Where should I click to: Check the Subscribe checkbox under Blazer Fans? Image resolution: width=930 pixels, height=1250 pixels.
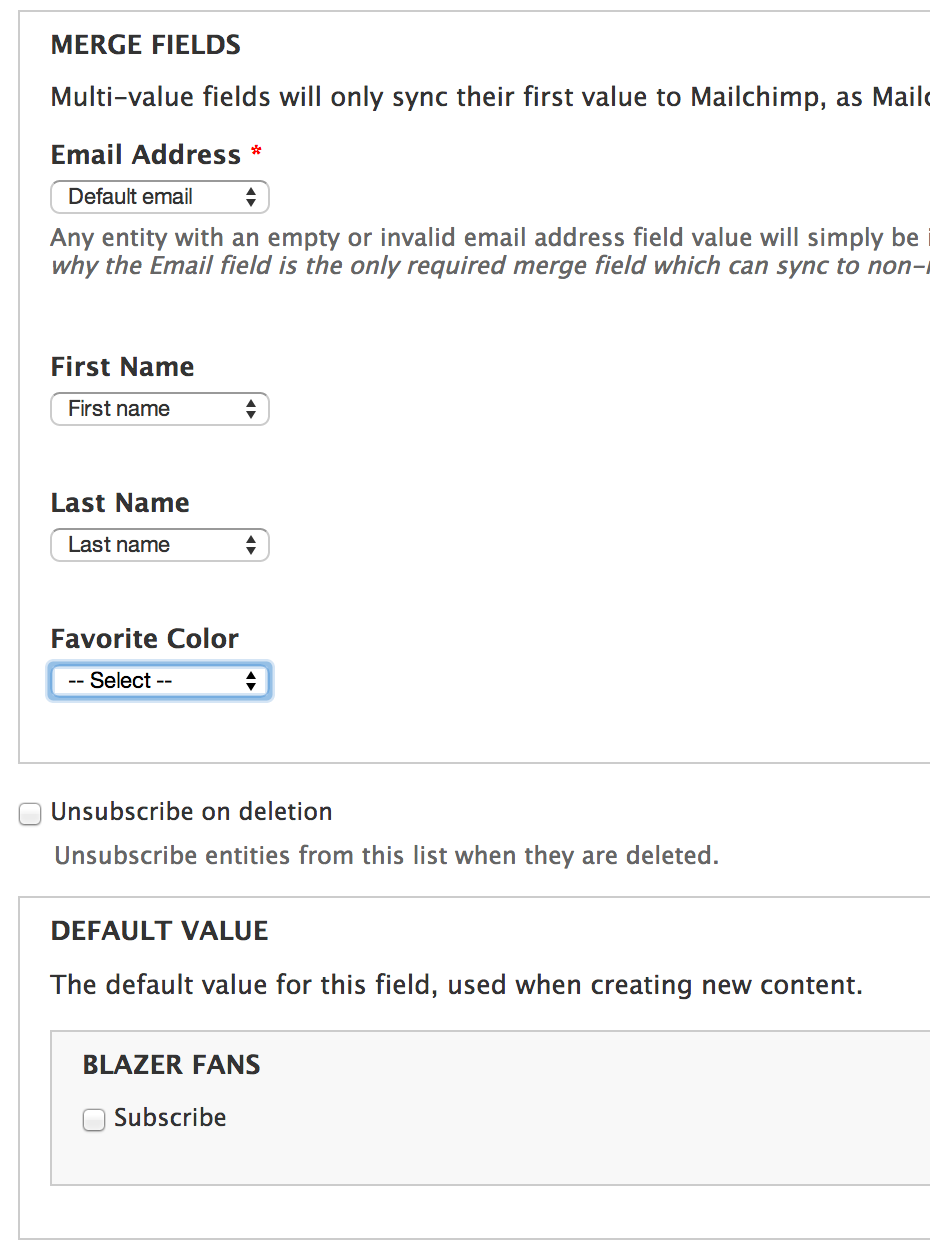(x=94, y=1120)
